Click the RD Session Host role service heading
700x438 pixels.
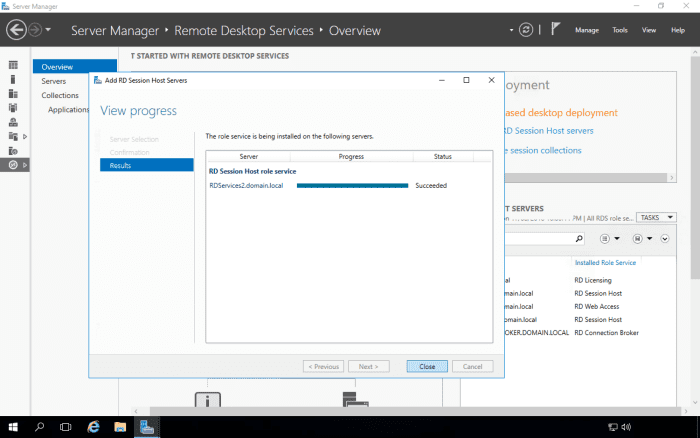coord(252,171)
